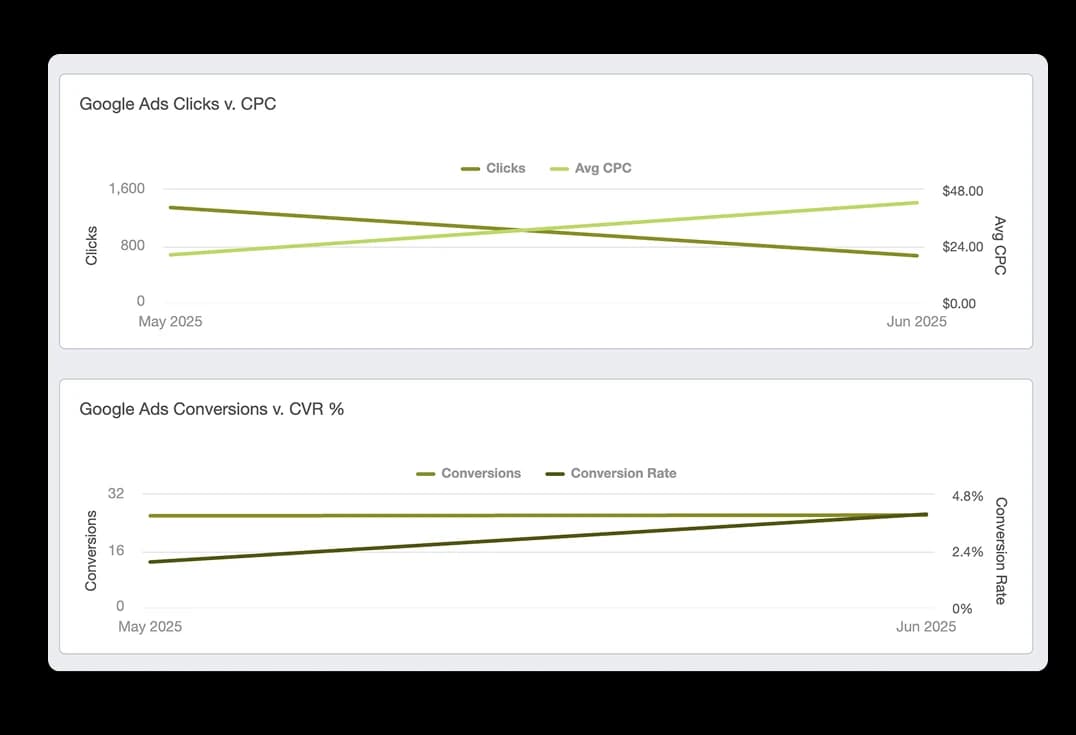1076x735 pixels.
Task: Select Jun 2025 on the Clicks chart axis
Action: click(x=916, y=322)
